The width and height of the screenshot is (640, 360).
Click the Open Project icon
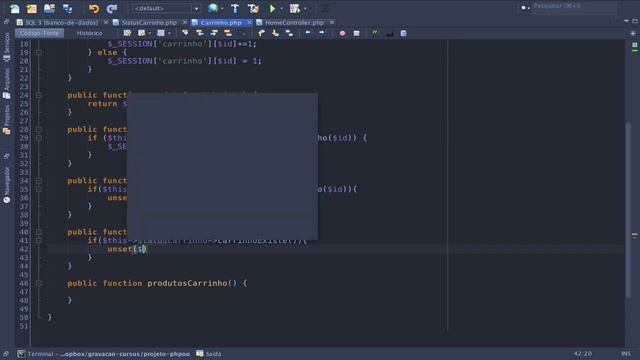[49, 8]
